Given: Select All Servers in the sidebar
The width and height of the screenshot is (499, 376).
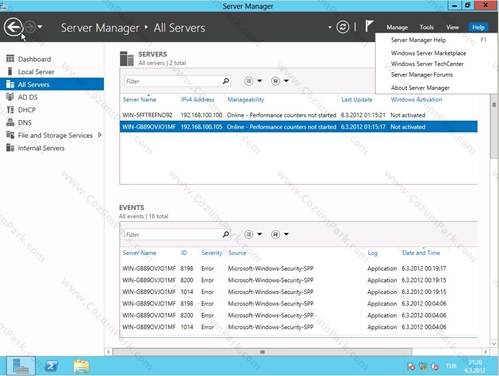Looking at the screenshot, I should pyautogui.click(x=52, y=84).
